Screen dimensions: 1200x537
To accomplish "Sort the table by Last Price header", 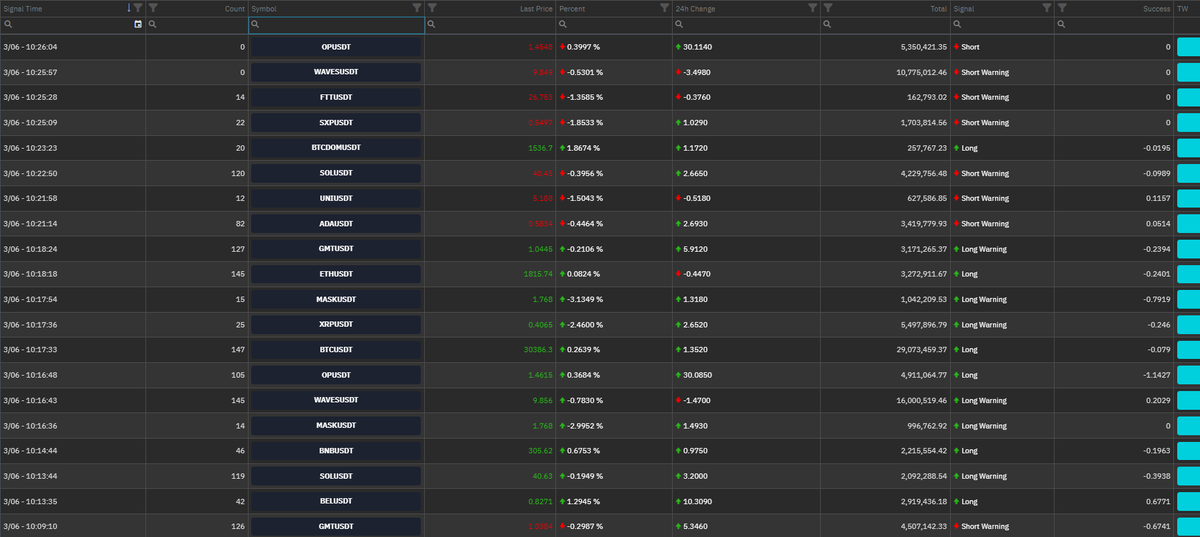I will pos(536,8).
